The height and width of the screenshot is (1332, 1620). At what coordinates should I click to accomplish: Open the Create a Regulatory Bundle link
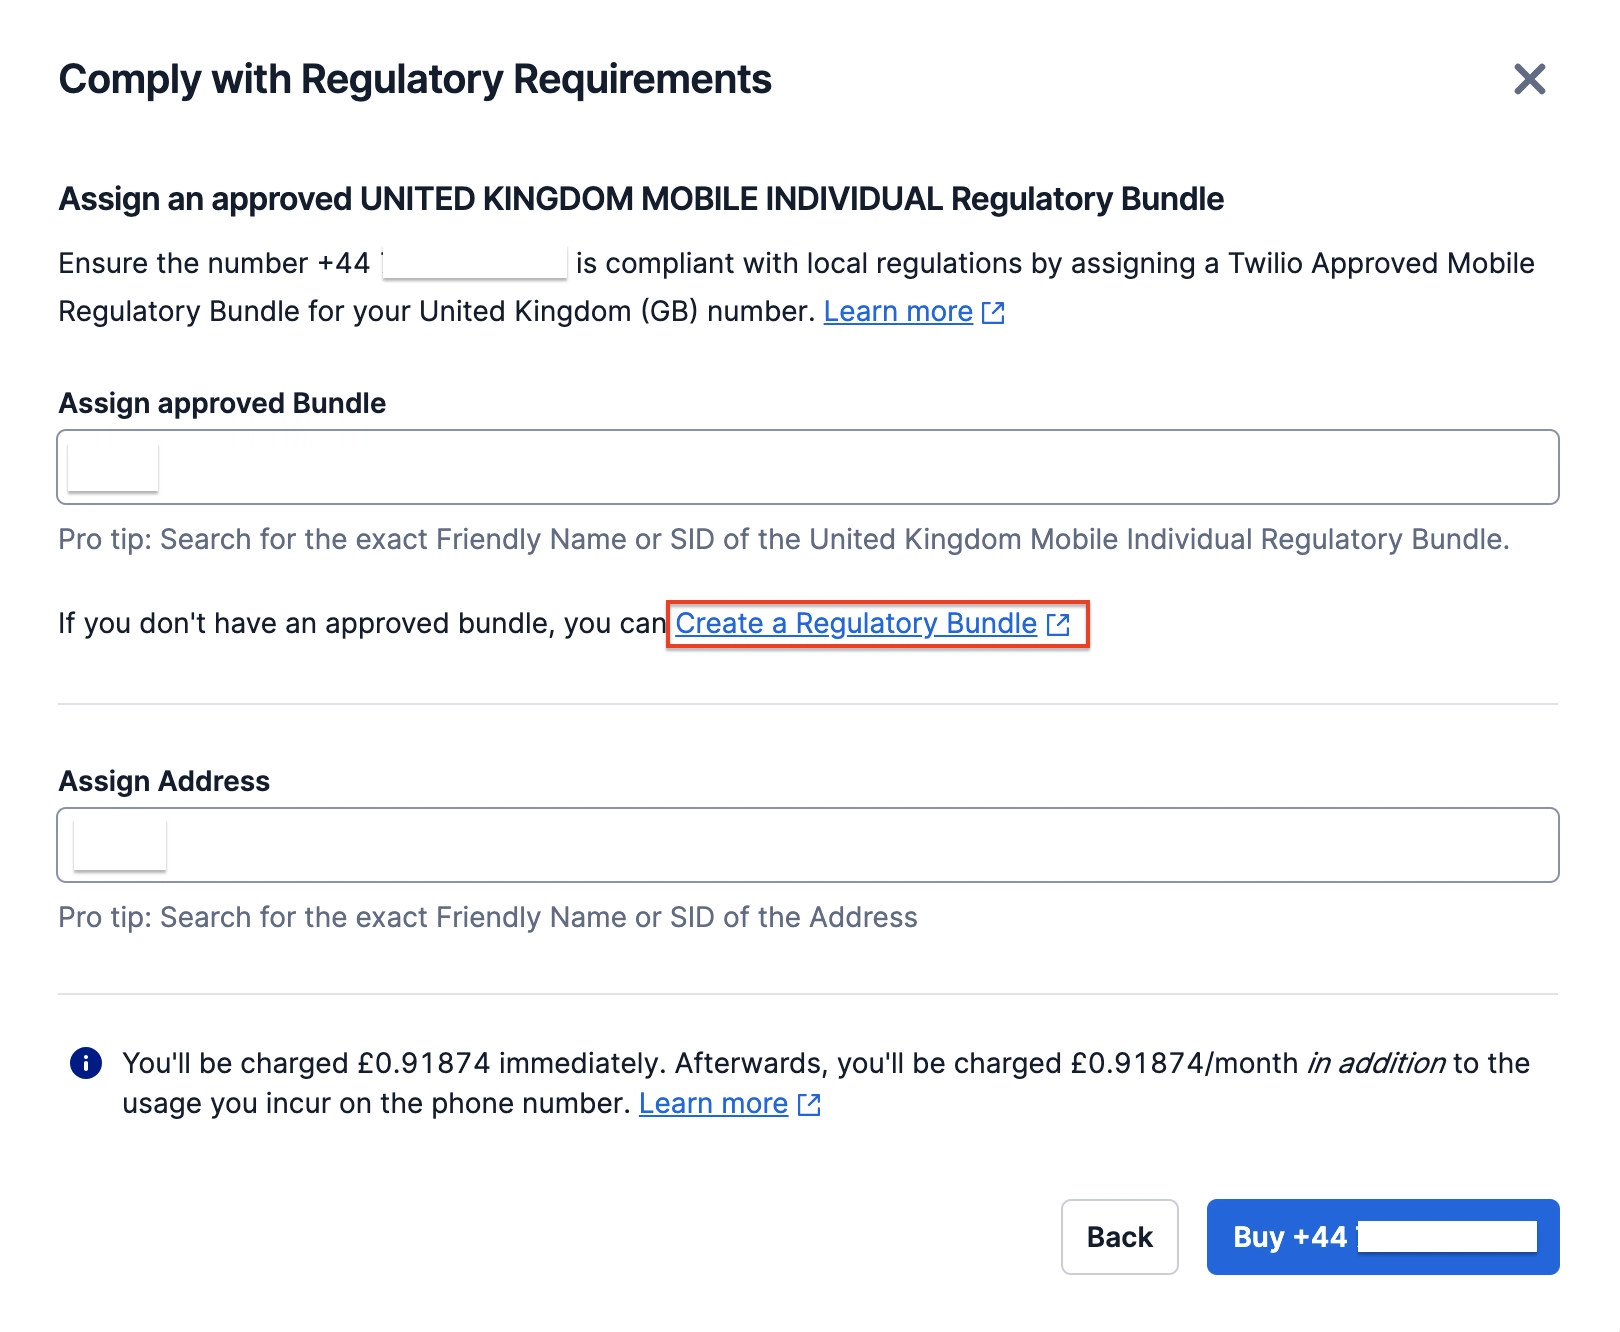click(855, 623)
